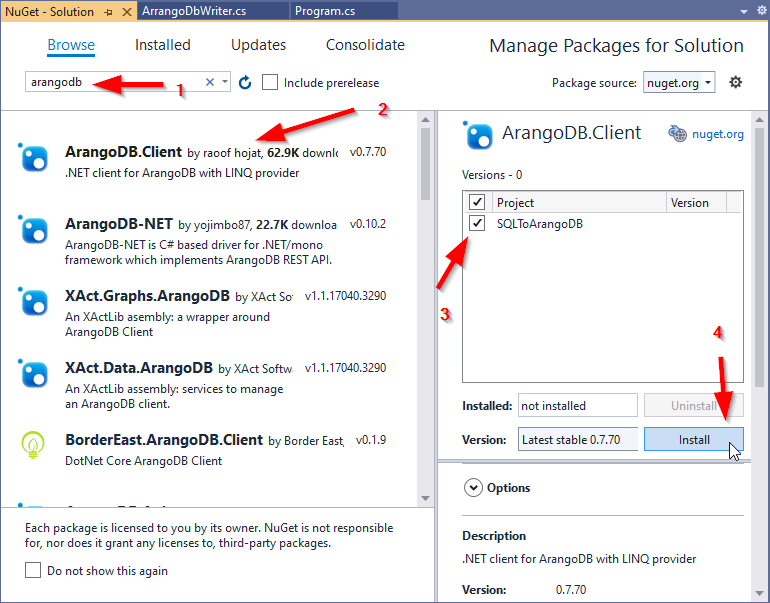Pin the NuGet - Solution tab
770x603 pixels.
[109, 12]
